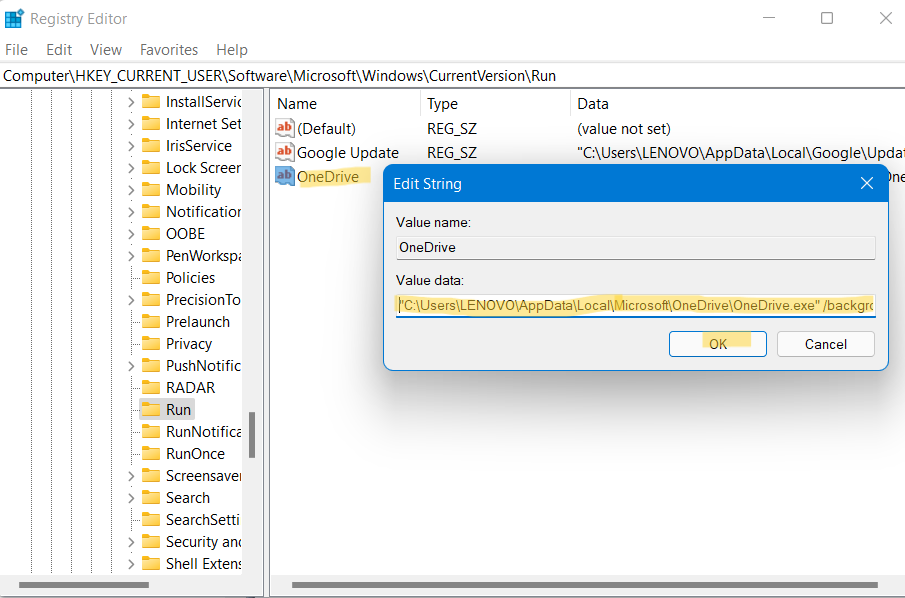
Task: Expand the Shell Extensions tree node
Action: [x=131, y=564]
